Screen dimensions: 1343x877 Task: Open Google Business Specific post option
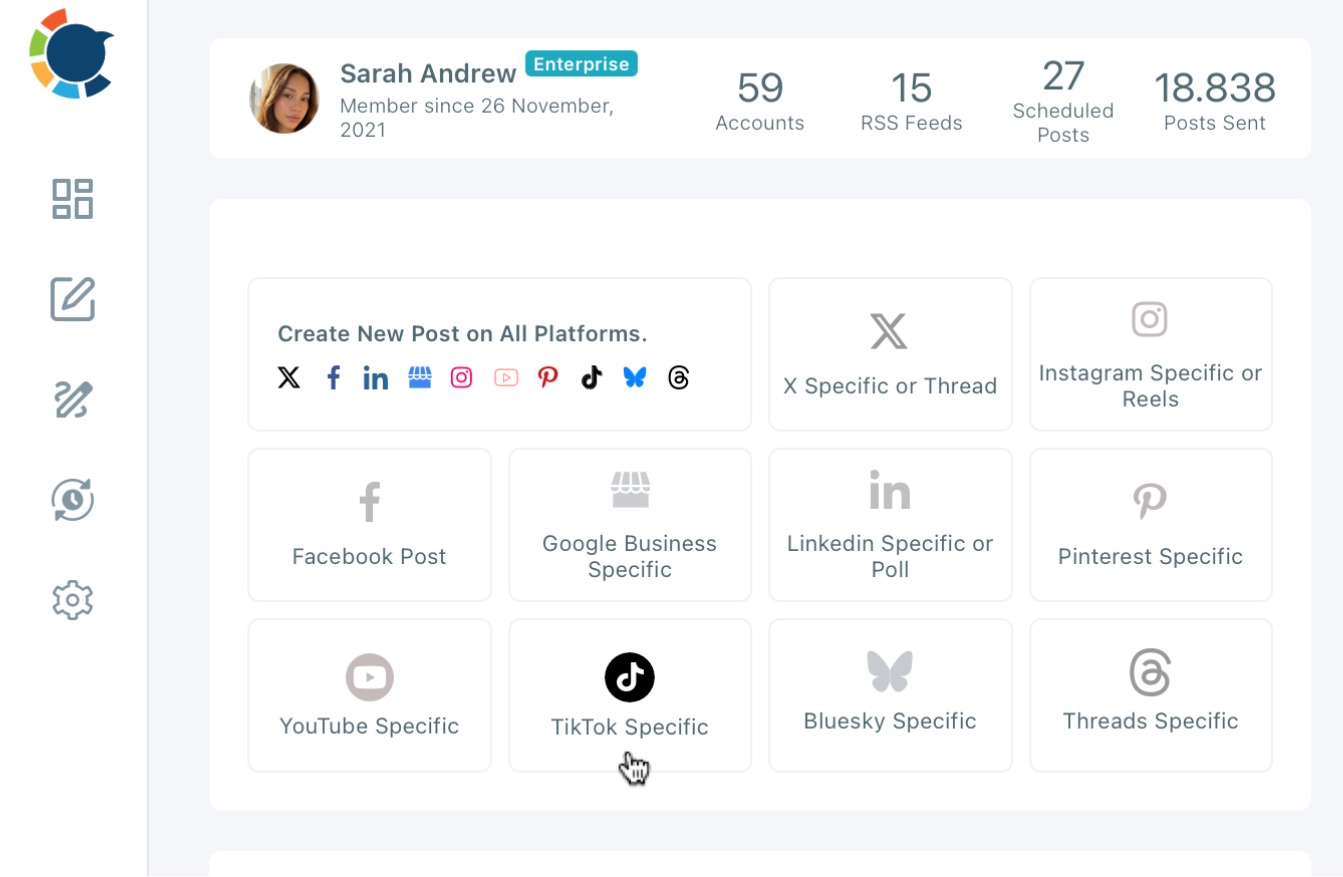pyautogui.click(x=629, y=525)
